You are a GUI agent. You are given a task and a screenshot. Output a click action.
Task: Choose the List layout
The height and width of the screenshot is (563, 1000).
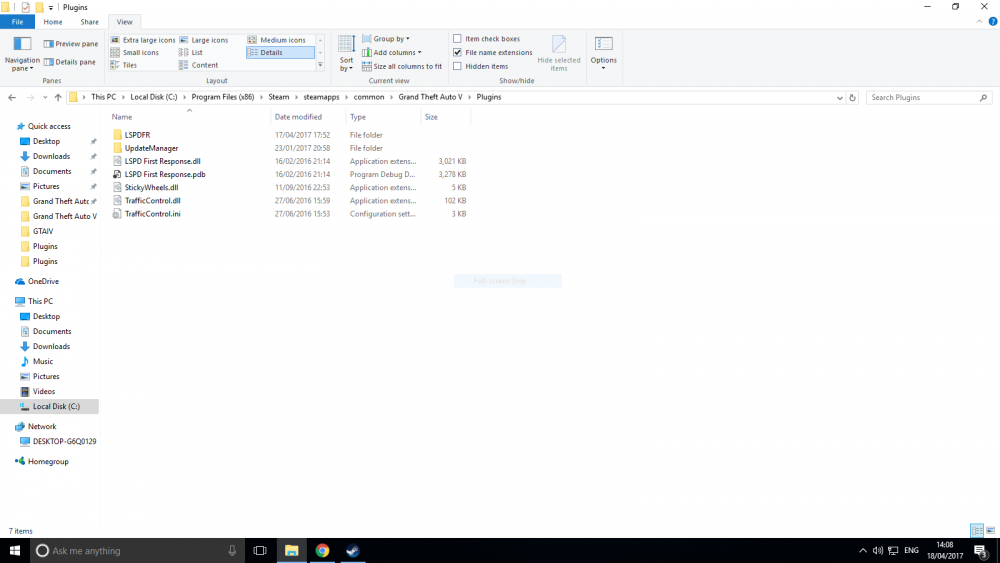(191, 52)
